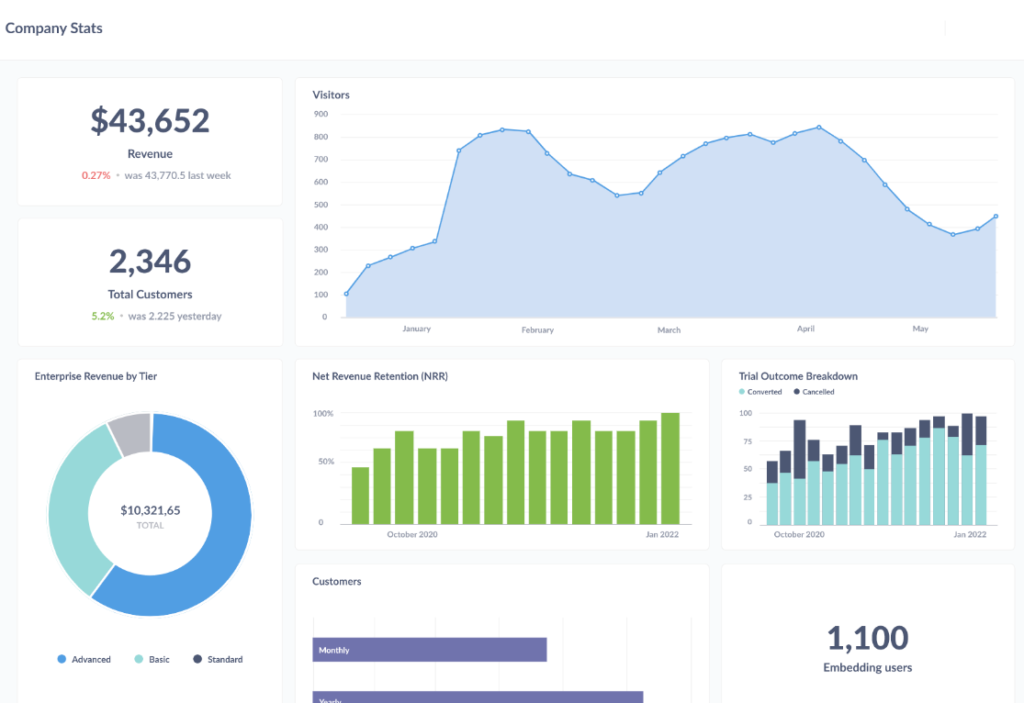Toggle the Advanced legend item
The height and width of the screenshot is (703, 1024).
(84, 659)
